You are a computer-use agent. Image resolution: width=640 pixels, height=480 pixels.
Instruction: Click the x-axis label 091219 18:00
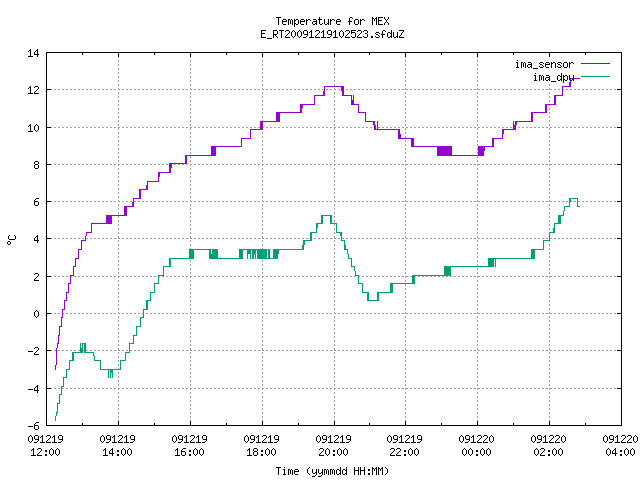[261, 446]
